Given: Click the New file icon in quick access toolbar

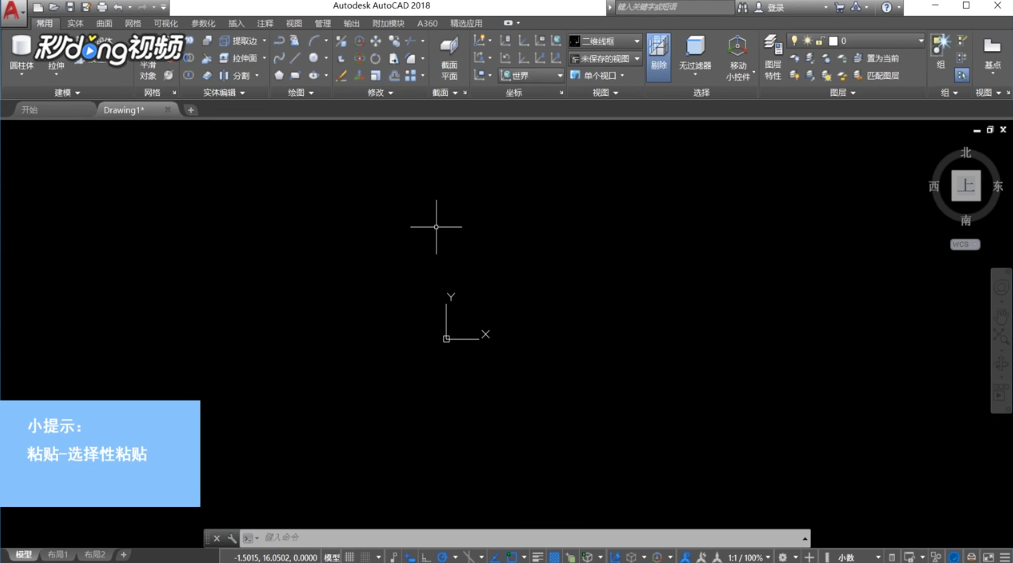Looking at the screenshot, I should (x=39, y=7).
